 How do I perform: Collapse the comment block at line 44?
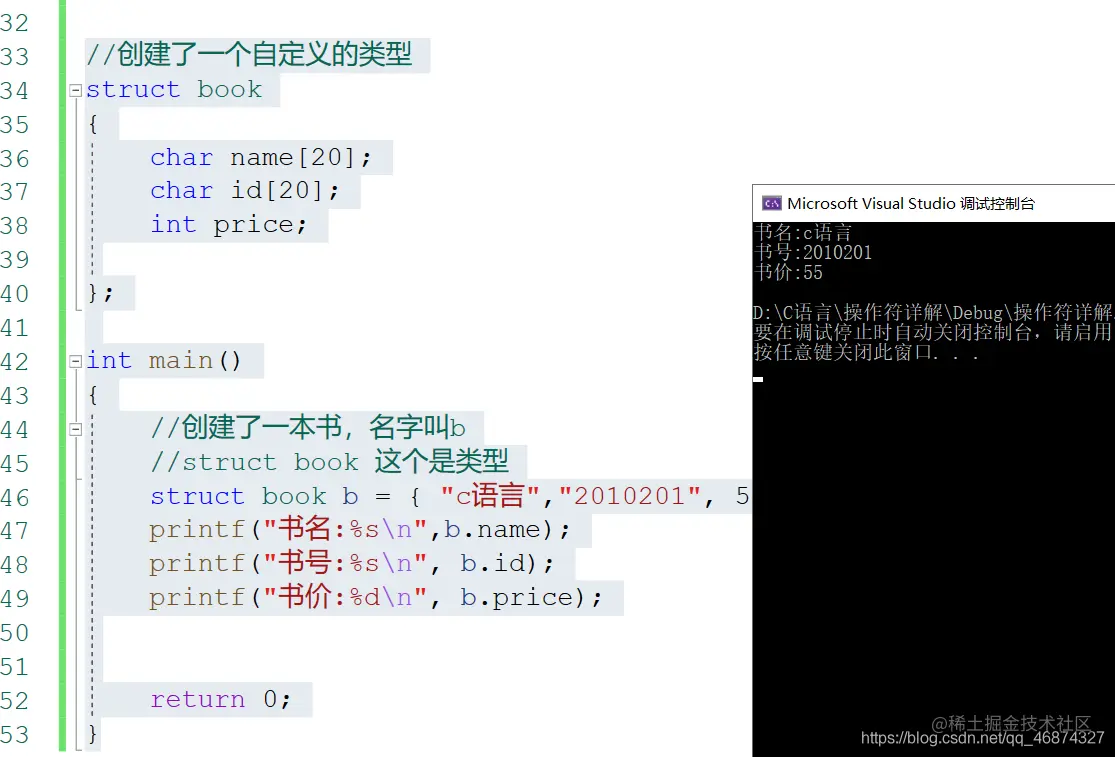[75, 429]
